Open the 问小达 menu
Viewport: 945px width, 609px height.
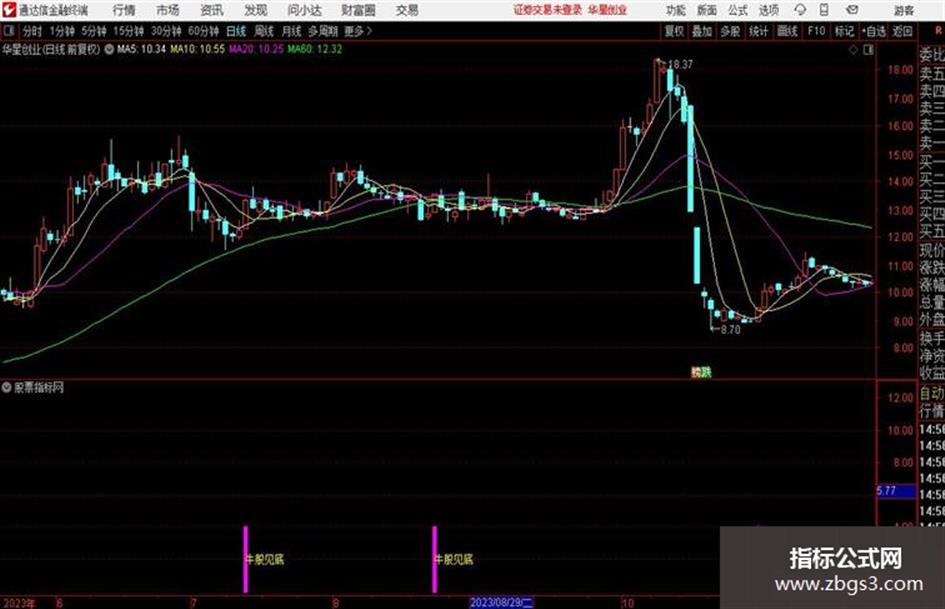point(304,10)
